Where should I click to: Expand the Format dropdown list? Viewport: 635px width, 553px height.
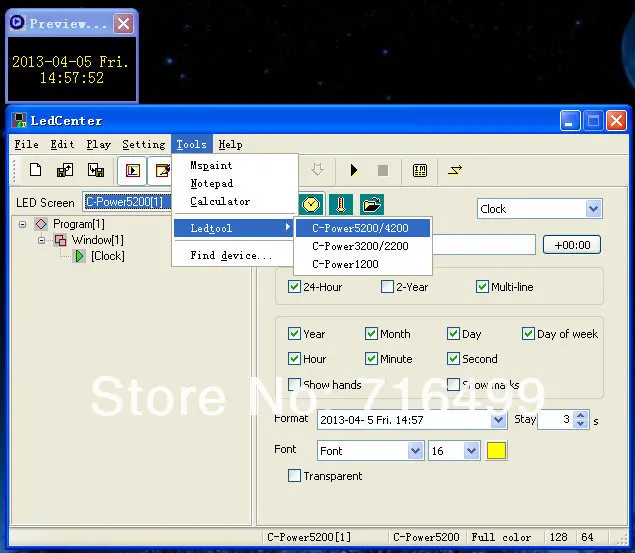pyautogui.click(x=499, y=420)
